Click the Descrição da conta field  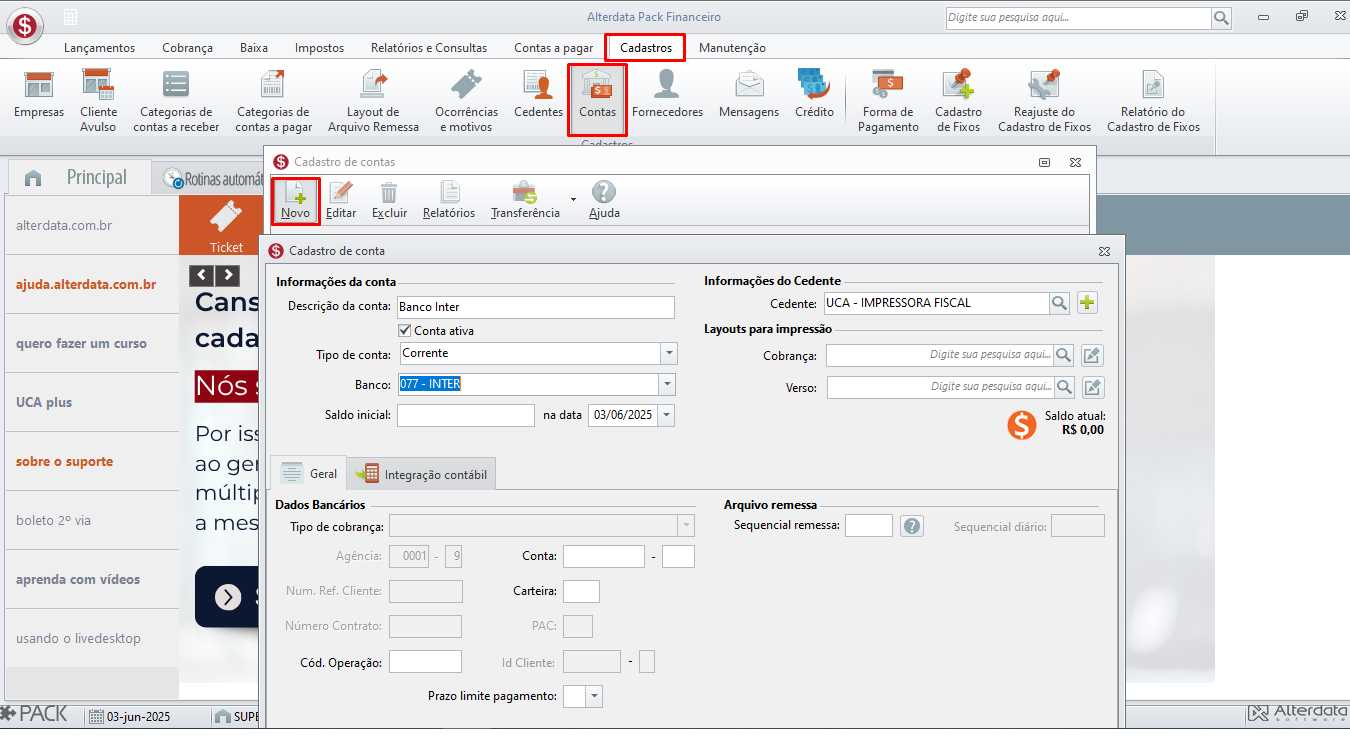(x=535, y=307)
